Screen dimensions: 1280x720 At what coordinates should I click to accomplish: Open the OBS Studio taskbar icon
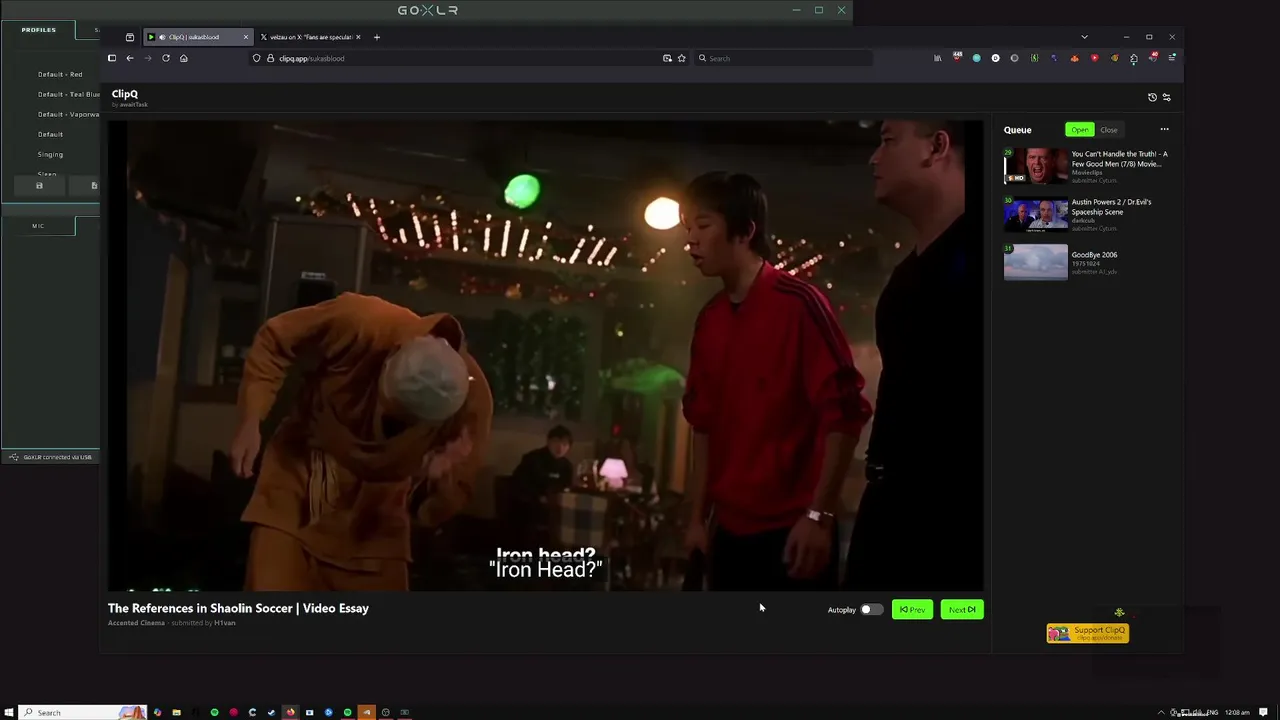pyautogui.click(x=385, y=712)
